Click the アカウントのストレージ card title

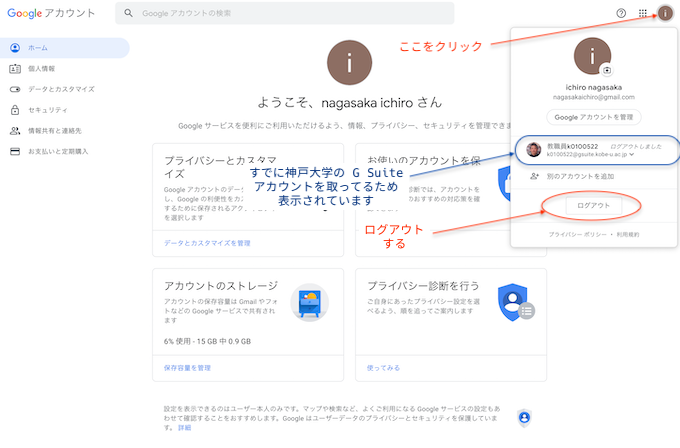click(221, 286)
